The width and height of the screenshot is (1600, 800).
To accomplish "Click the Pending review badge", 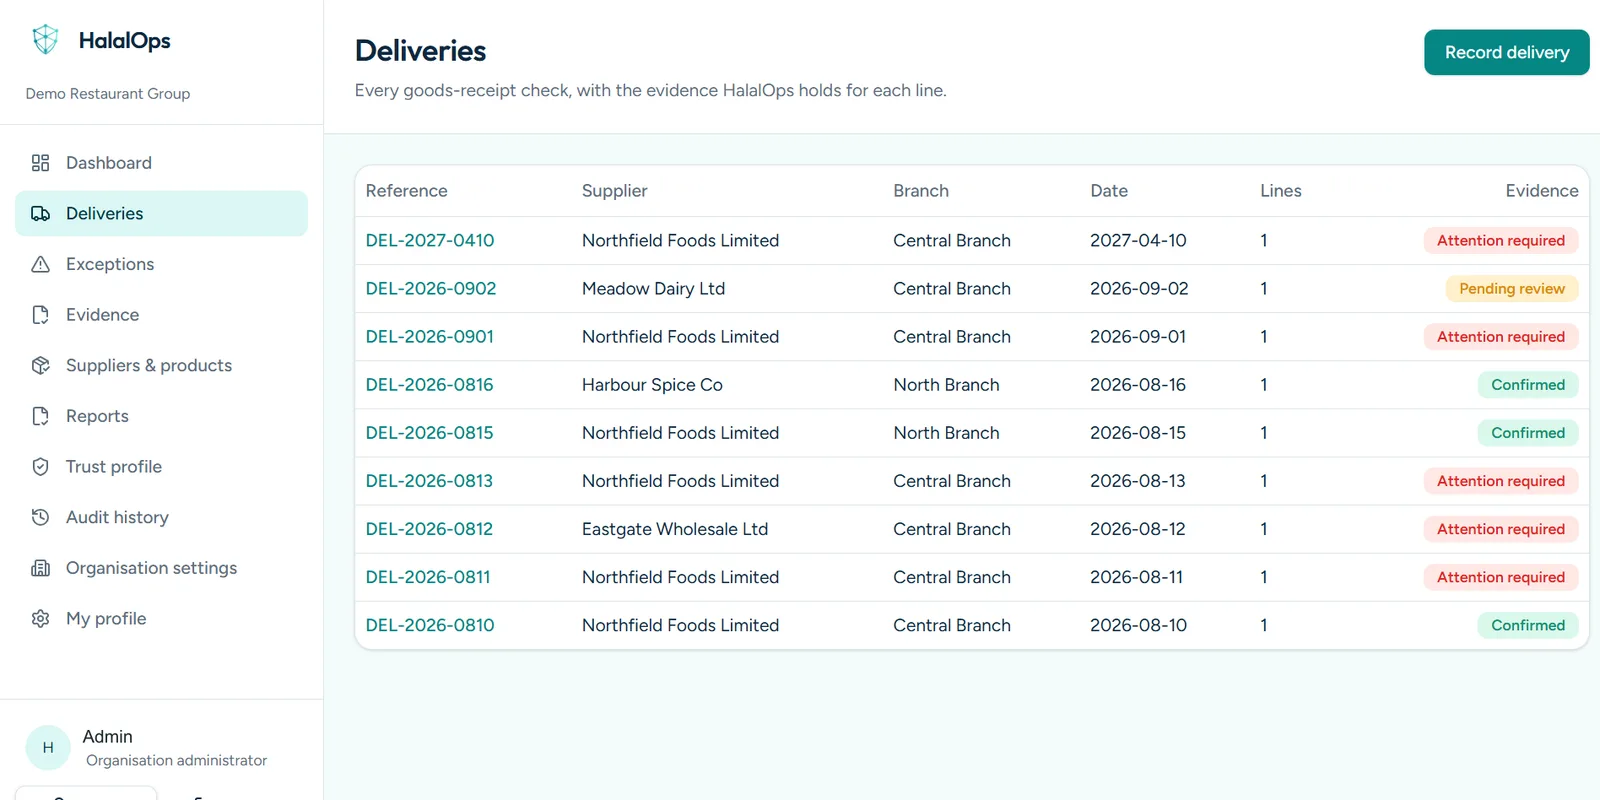I will 1512,289.
